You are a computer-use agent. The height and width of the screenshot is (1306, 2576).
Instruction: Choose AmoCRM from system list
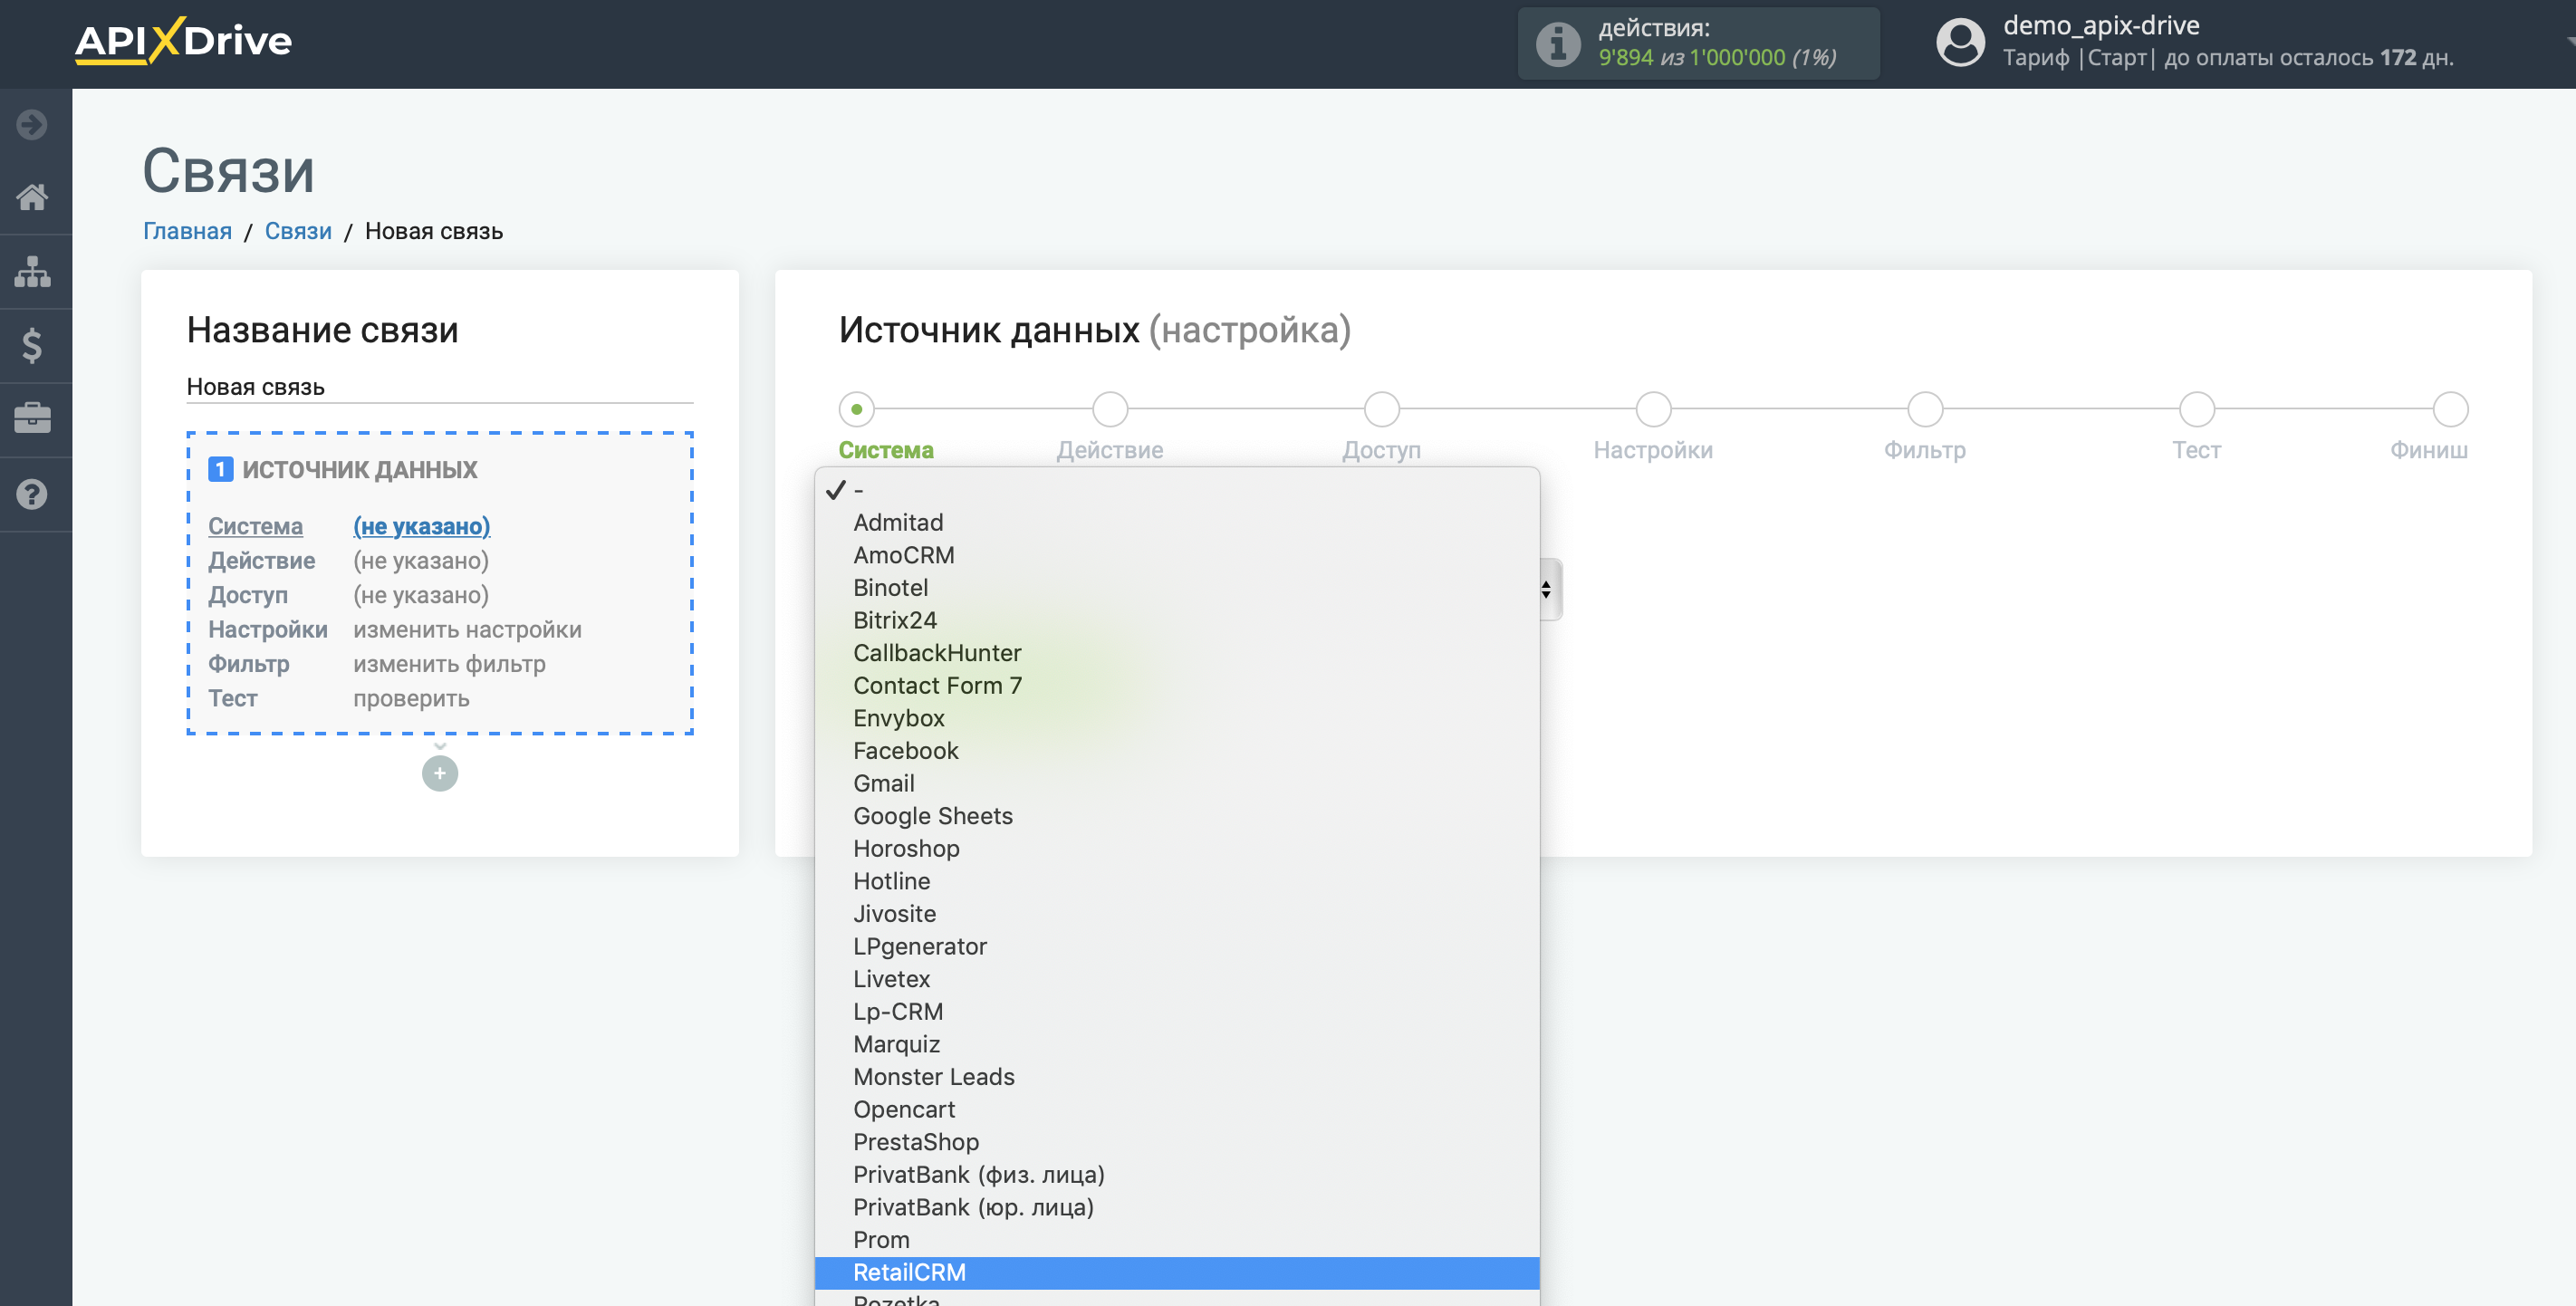(1177, 555)
